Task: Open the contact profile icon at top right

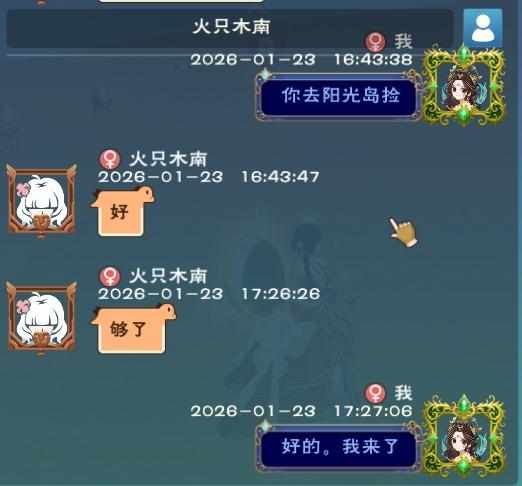Action: click(x=483, y=28)
